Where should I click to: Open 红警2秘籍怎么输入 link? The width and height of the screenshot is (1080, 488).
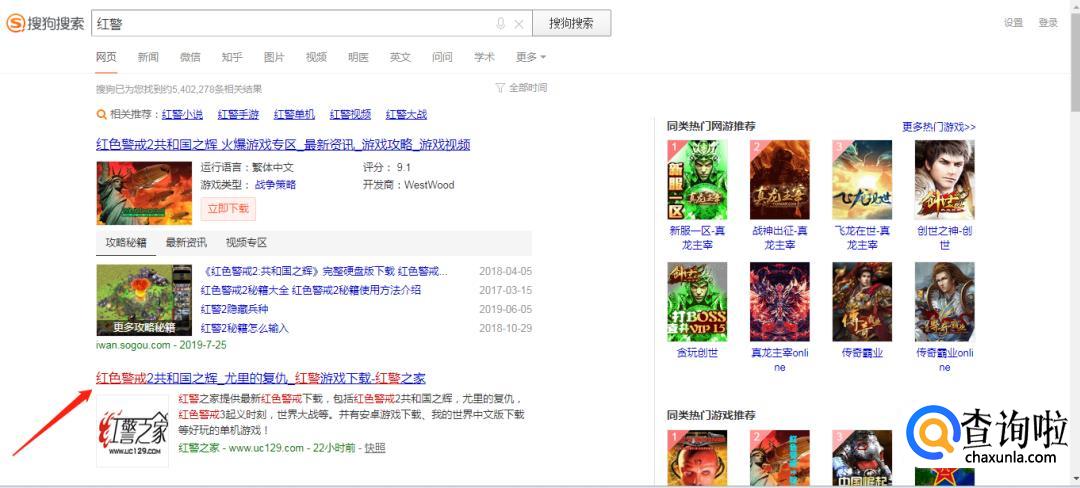245,328
